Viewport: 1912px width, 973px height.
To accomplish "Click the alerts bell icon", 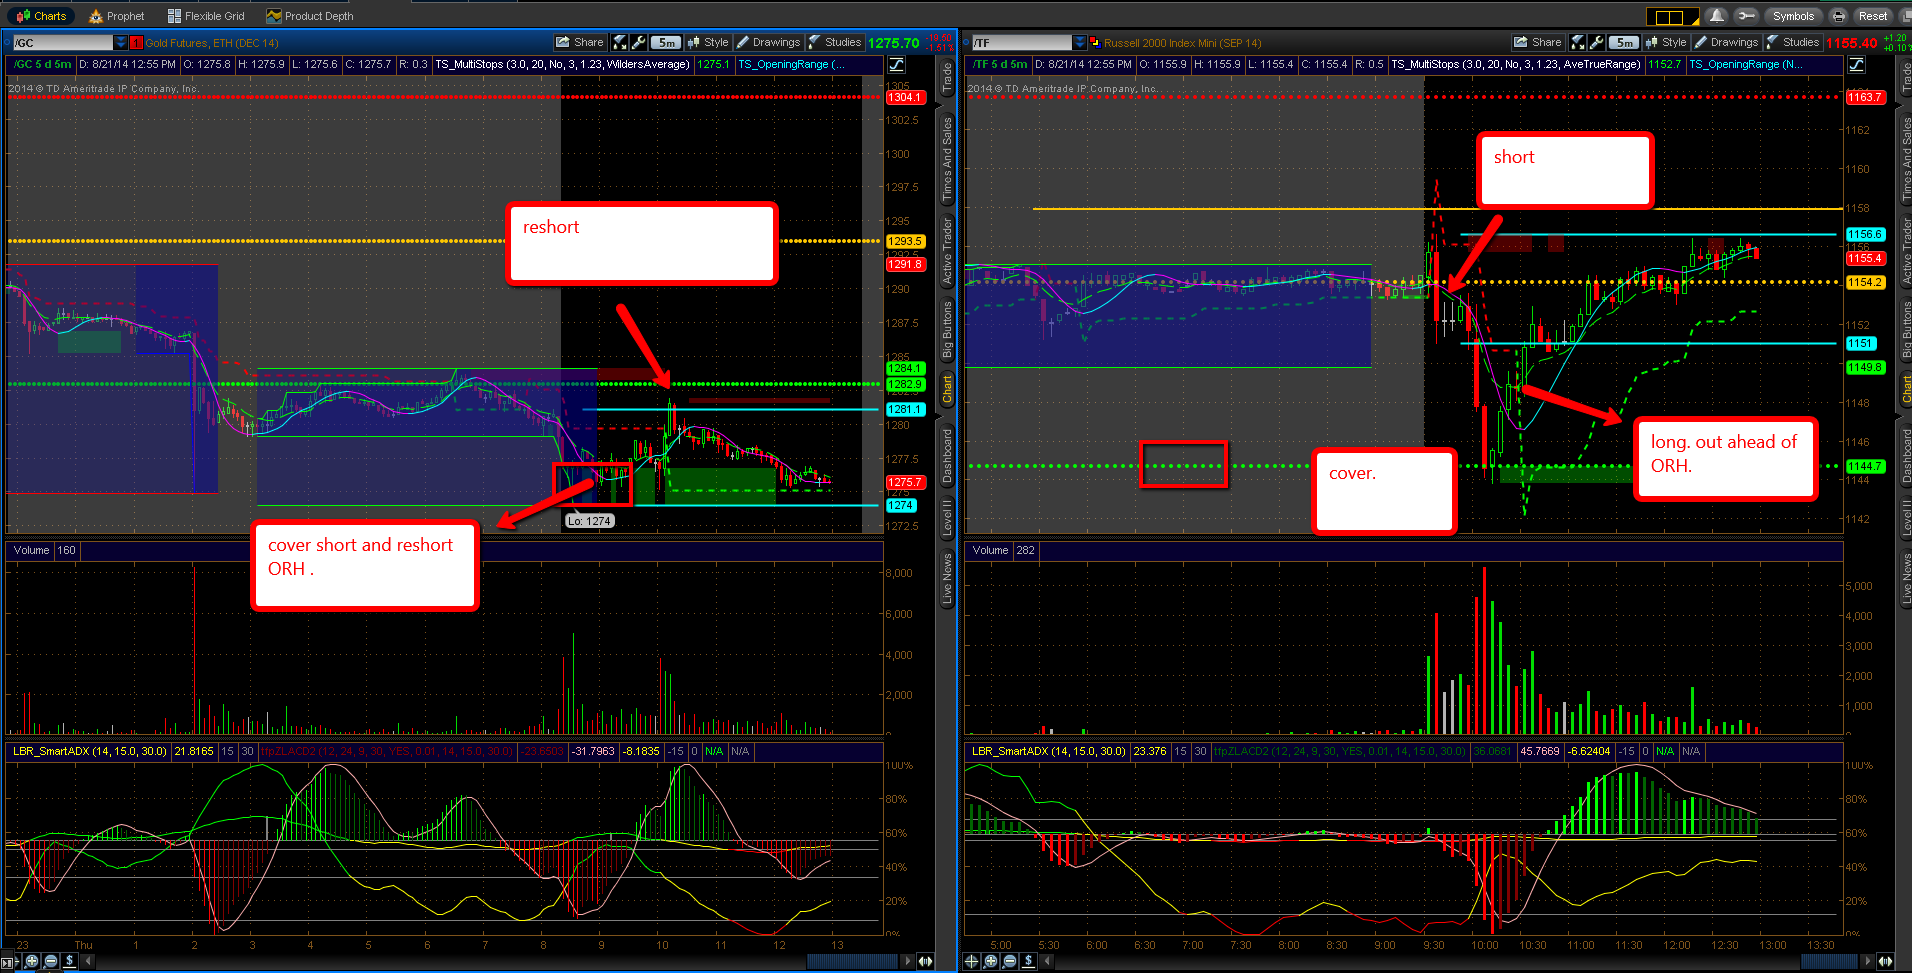I will (x=1716, y=16).
